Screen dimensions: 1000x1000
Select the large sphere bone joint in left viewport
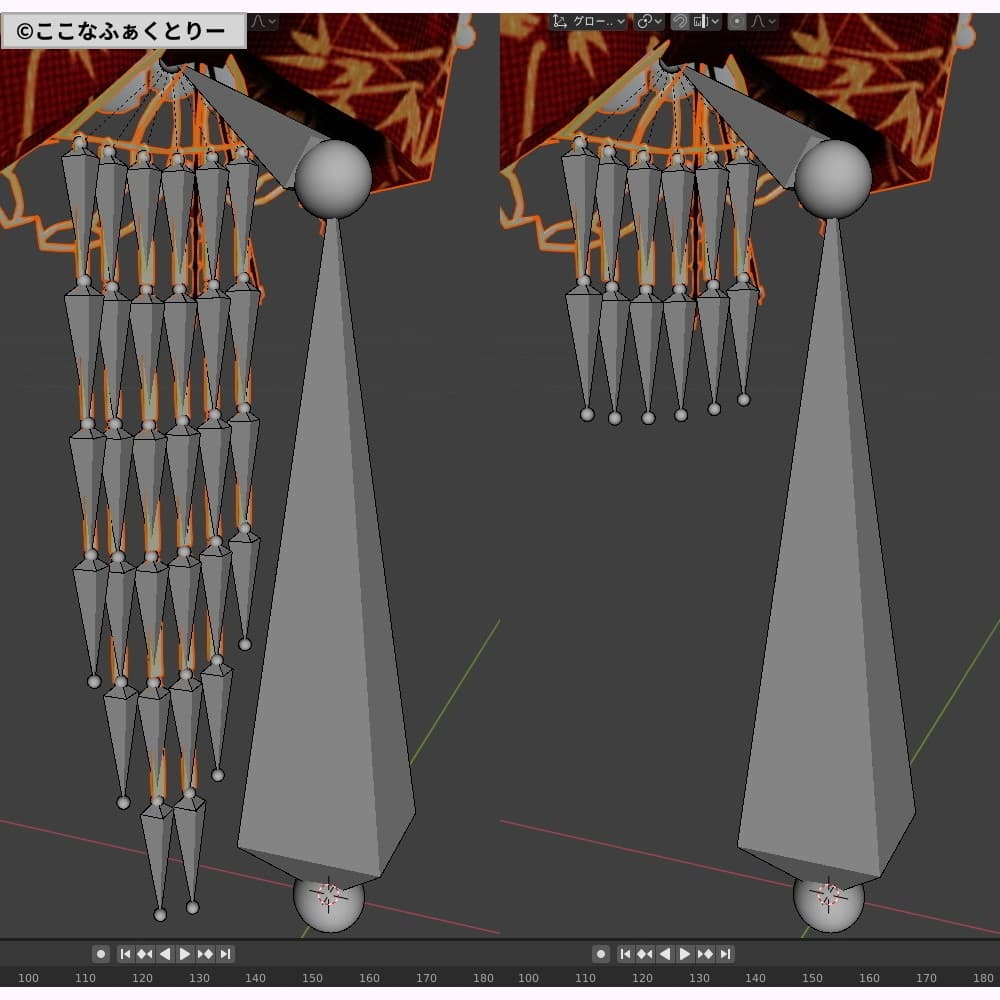click(x=333, y=180)
